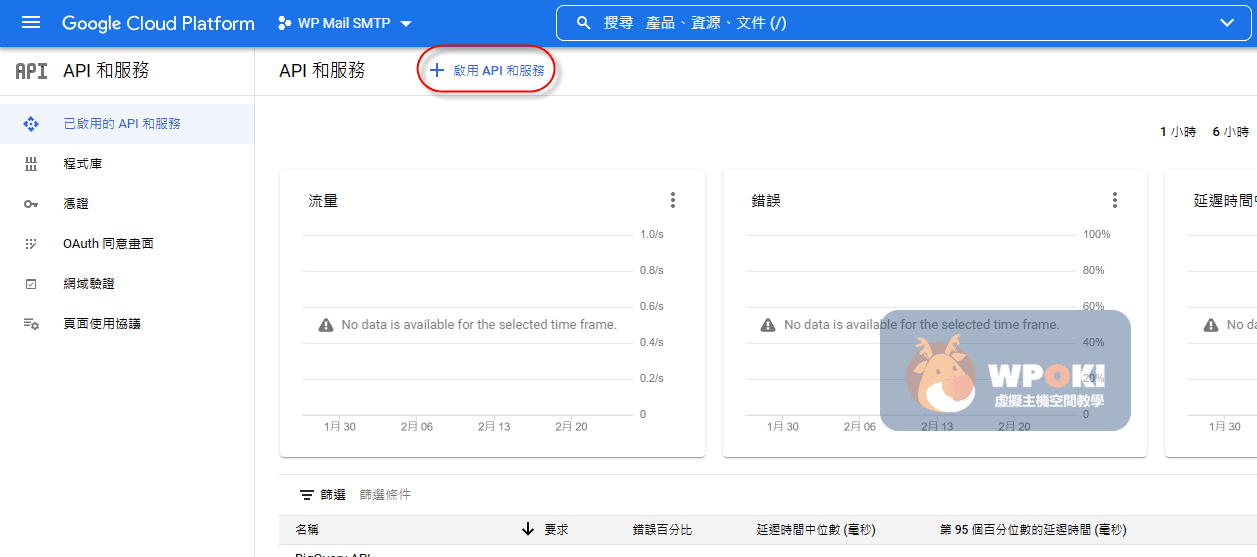Screen dimensions: 1257x557
Task: Click the credentials (憑證) key icon
Action: [x=31, y=204]
